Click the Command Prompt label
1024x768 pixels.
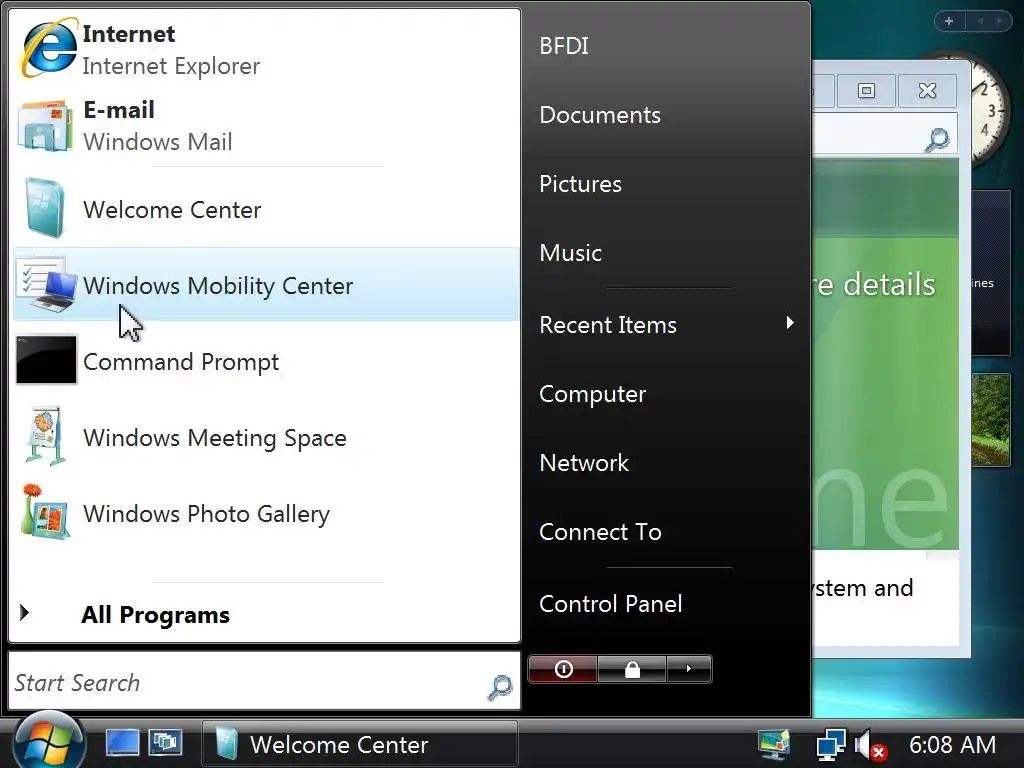181,362
